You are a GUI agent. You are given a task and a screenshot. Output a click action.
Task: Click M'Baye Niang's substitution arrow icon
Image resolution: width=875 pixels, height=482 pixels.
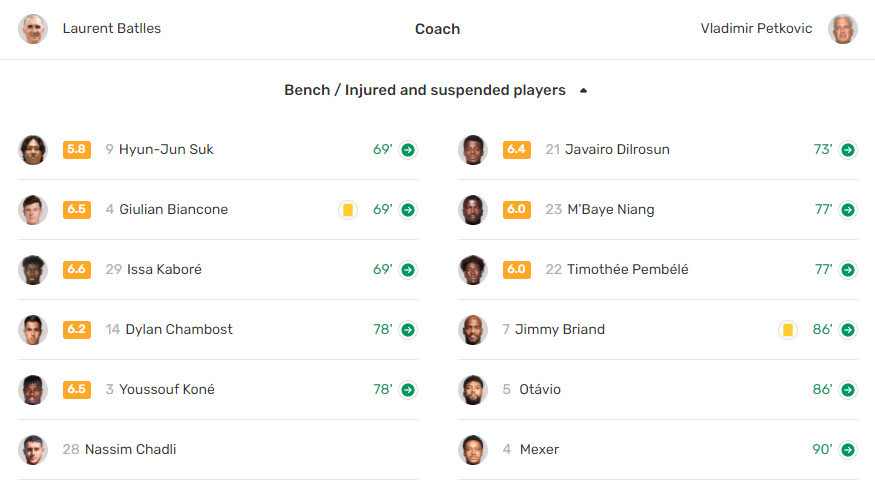coord(848,210)
